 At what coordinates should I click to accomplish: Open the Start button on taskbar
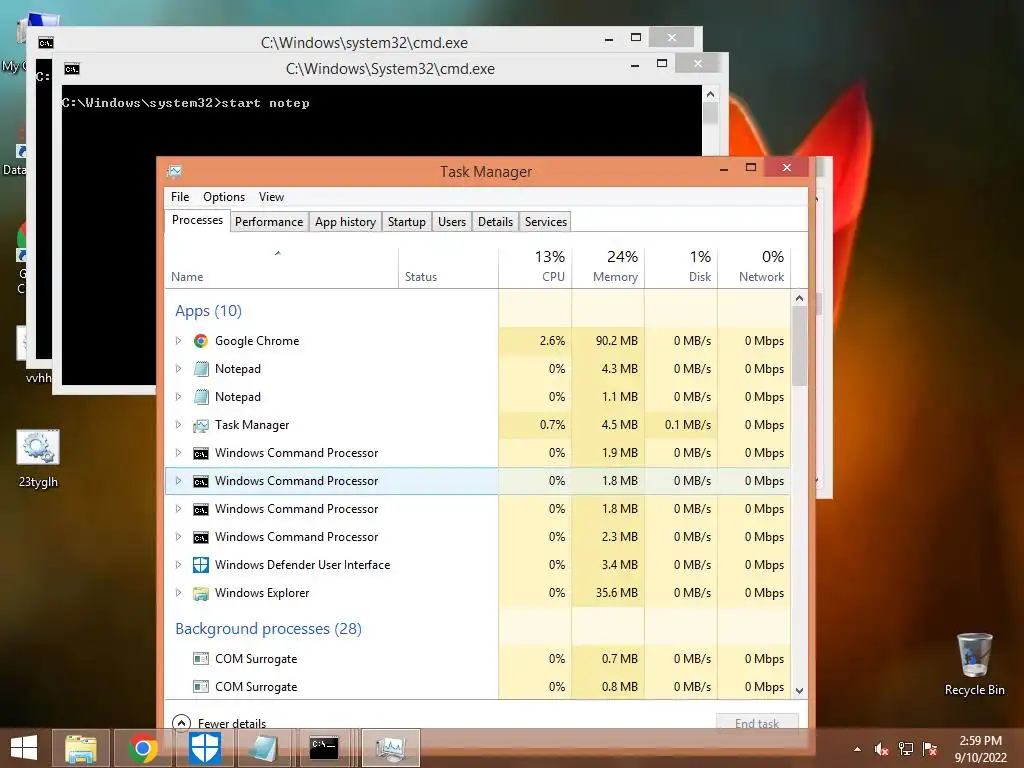24,748
